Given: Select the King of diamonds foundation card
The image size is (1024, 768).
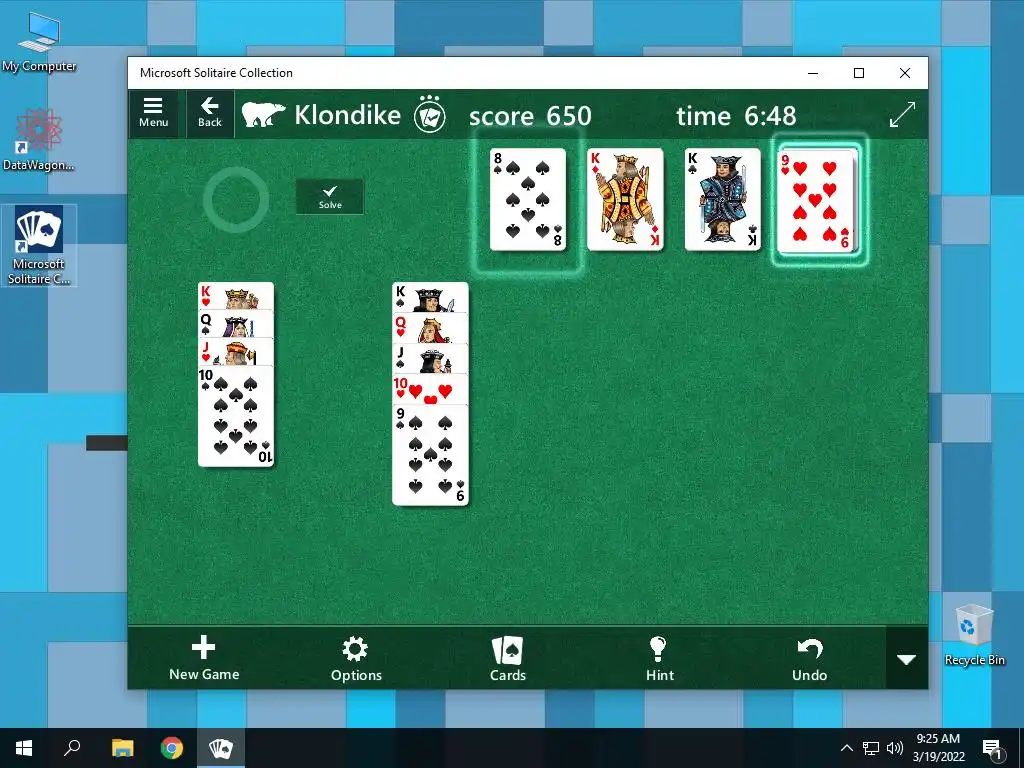Looking at the screenshot, I should (625, 199).
